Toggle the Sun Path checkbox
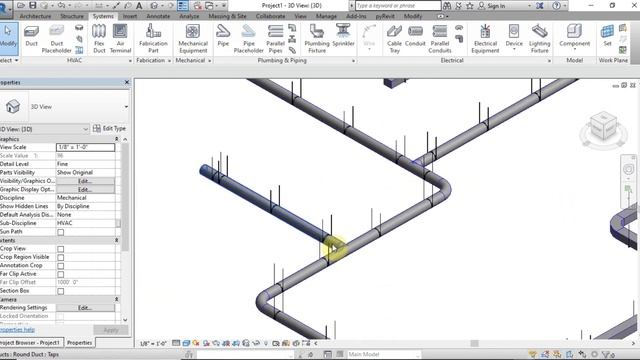 point(60,232)
